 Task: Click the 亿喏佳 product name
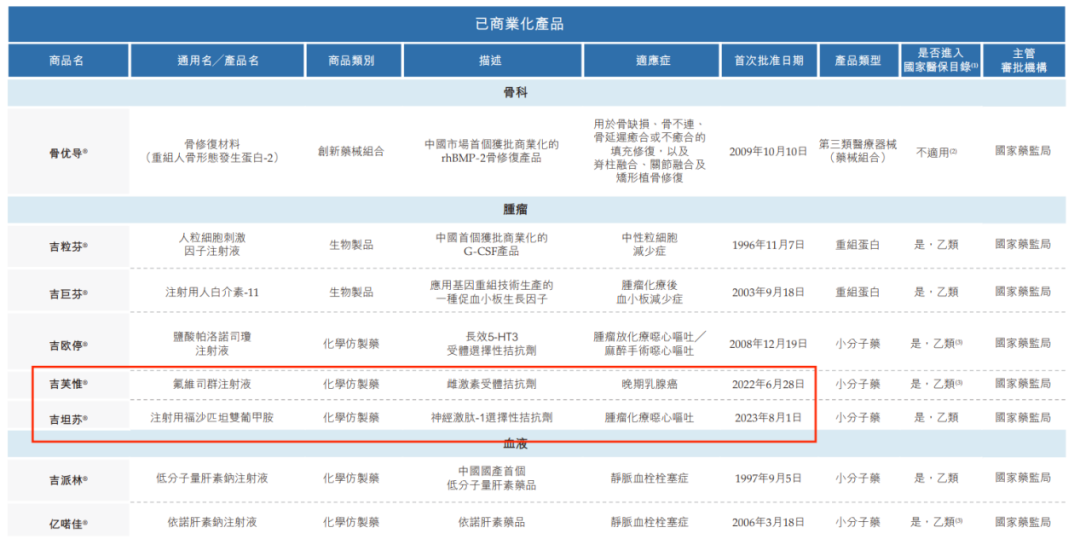pyautogui.click(x=68, y=523)
